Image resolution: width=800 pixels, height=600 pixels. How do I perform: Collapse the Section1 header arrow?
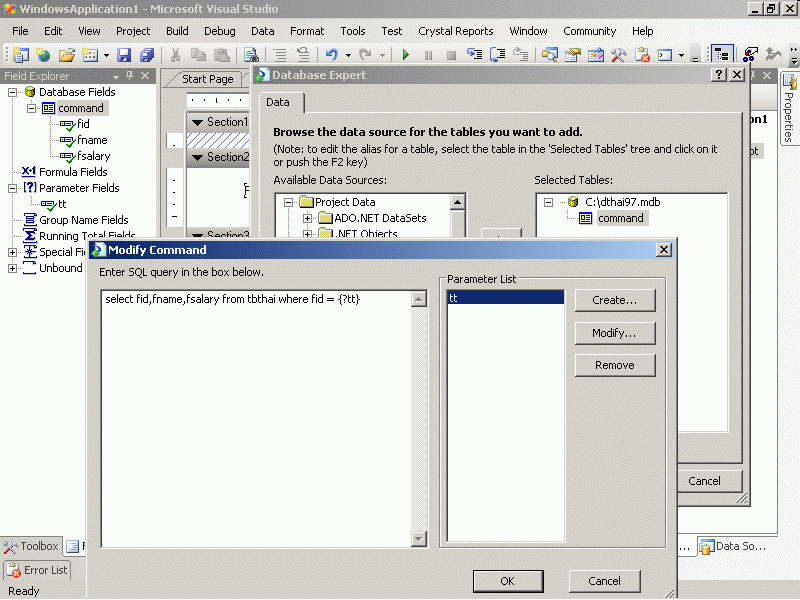(x=197, y=122)
